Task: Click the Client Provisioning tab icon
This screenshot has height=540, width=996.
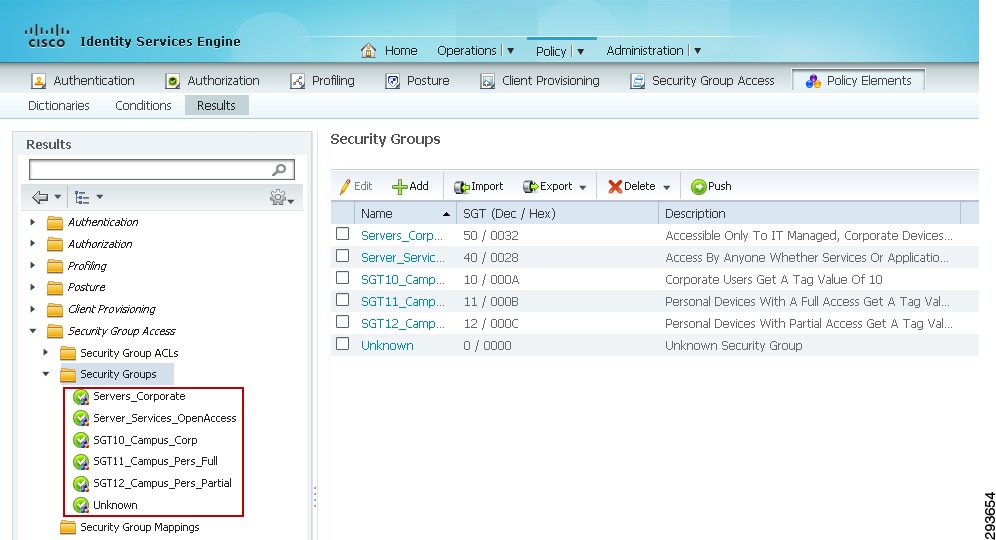Action: point(487,81)
